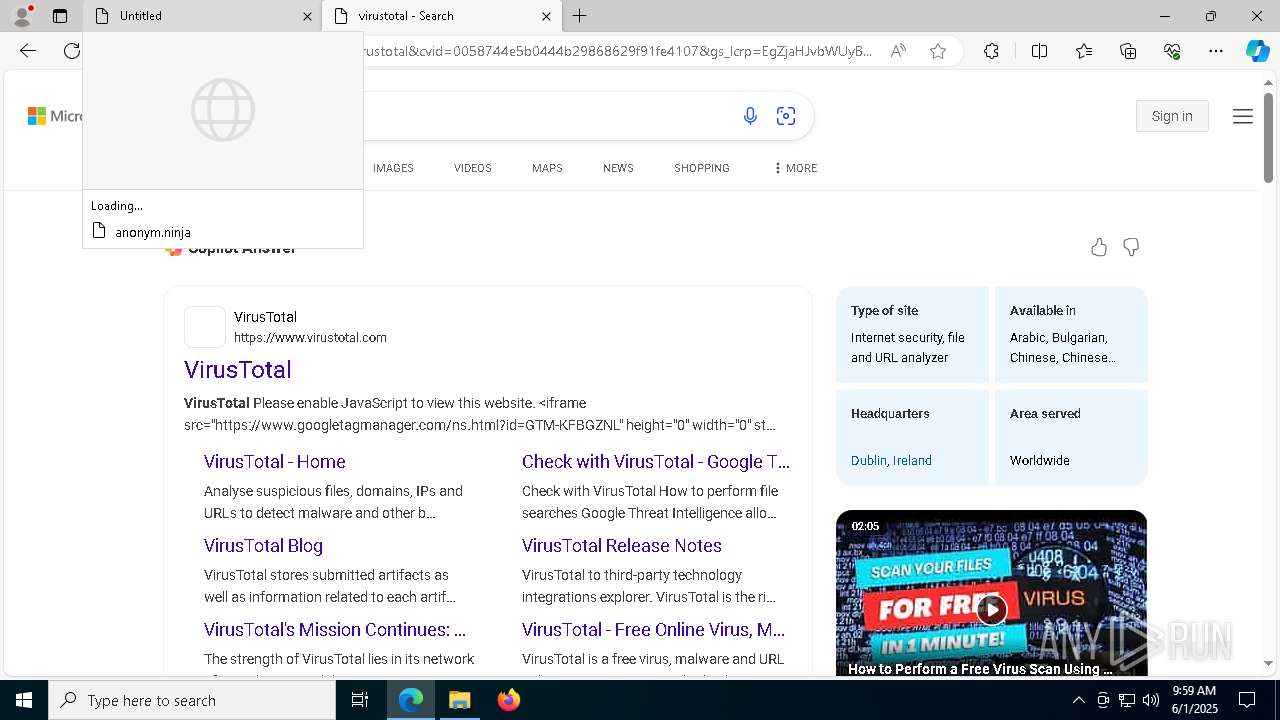1280x720 pixels.
Task: Add page to favorites star icon
Action: coord(938,51)
